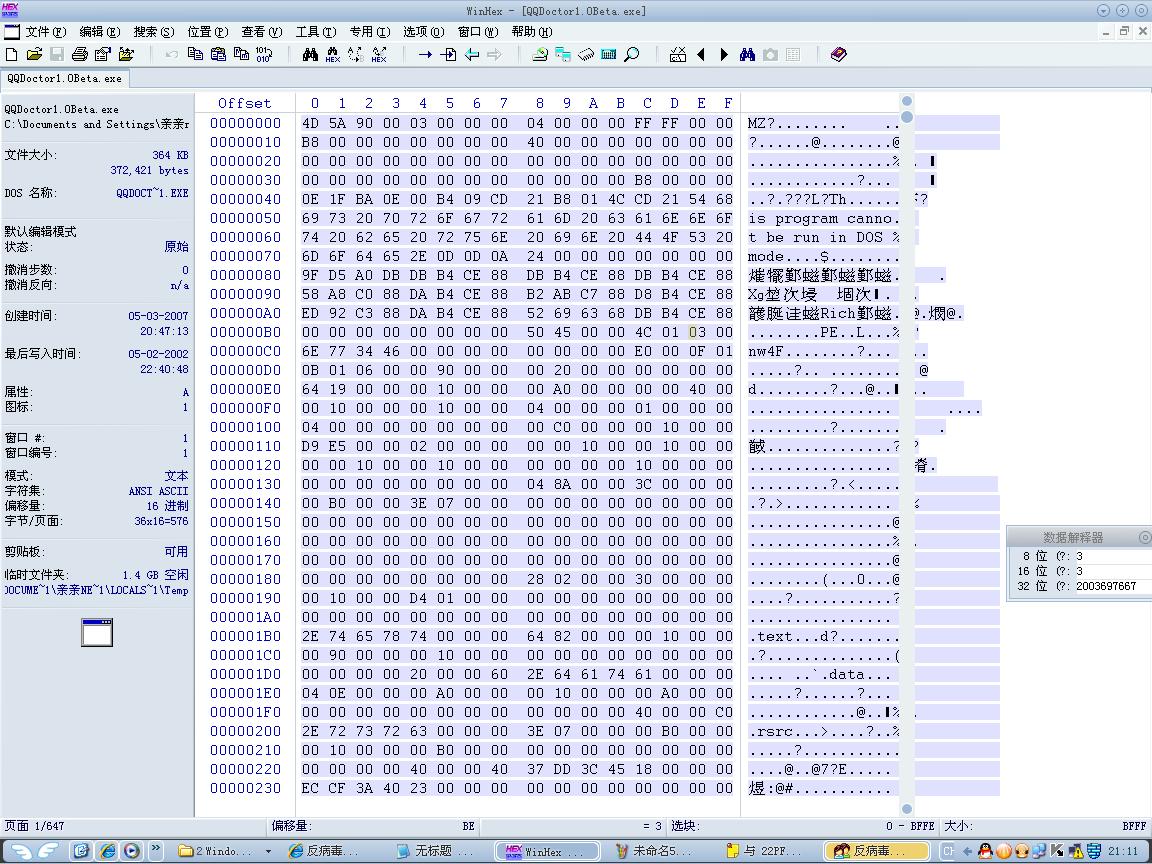Click the Replace Hex Values icon
Image resolution: width=1152 pixels, height=864 pixels.
[378, 54]
